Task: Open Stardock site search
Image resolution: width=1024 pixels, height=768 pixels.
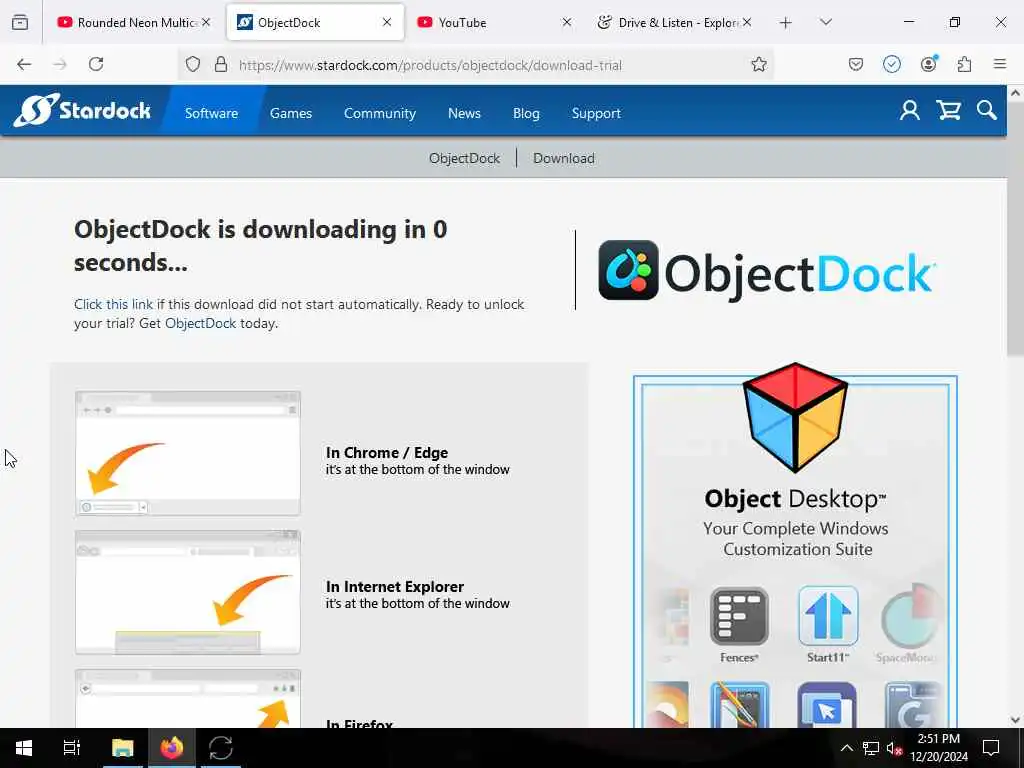Action: click(x=986, y=110)
